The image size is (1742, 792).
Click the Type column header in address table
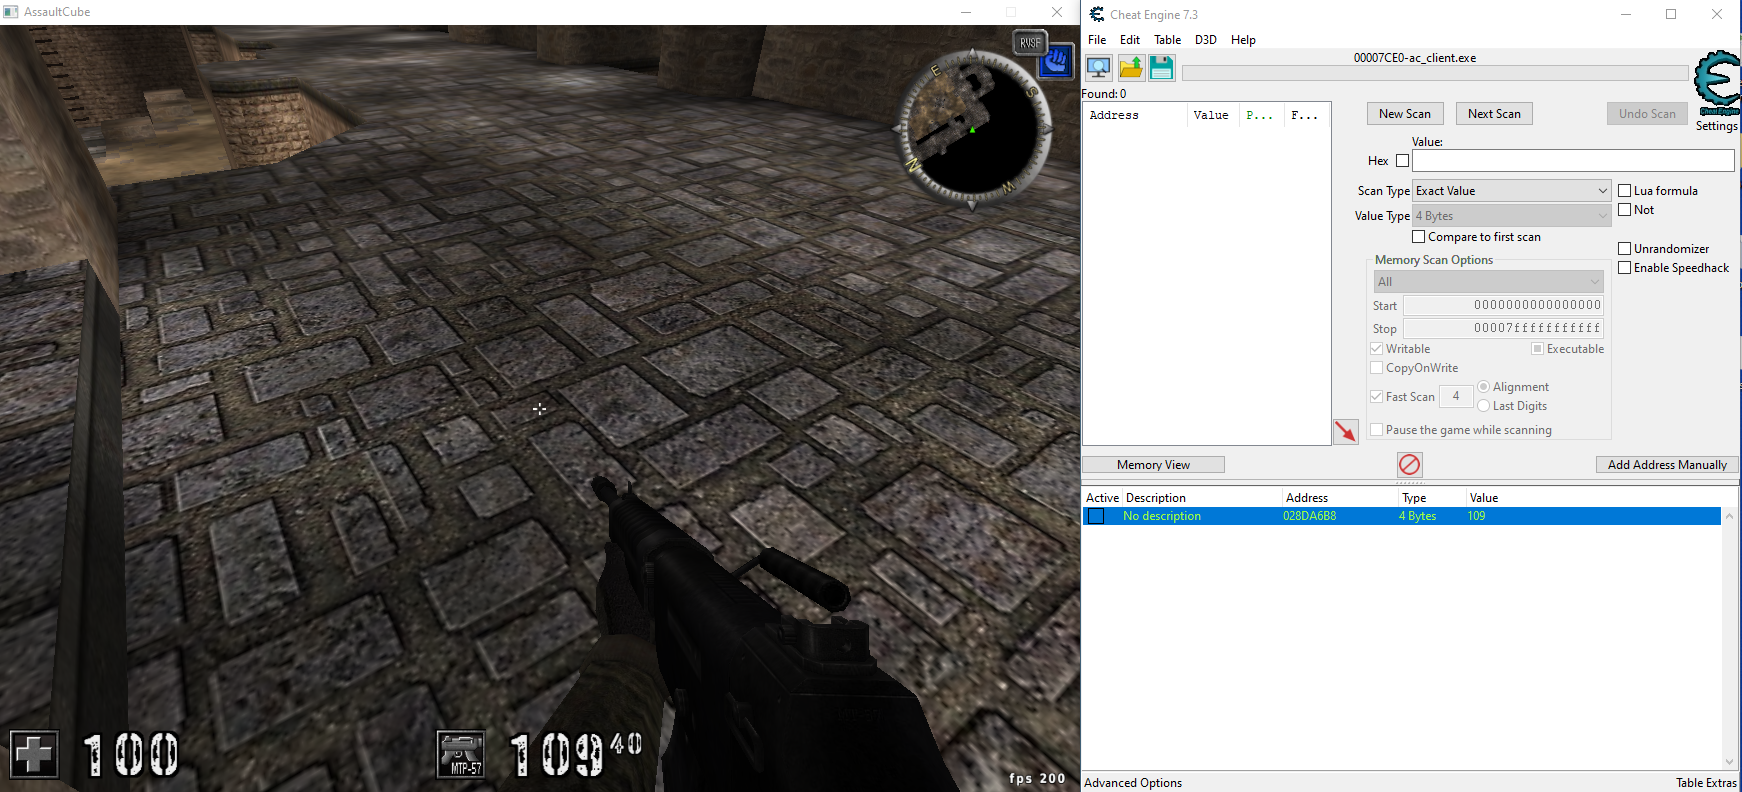point(1432,498)
